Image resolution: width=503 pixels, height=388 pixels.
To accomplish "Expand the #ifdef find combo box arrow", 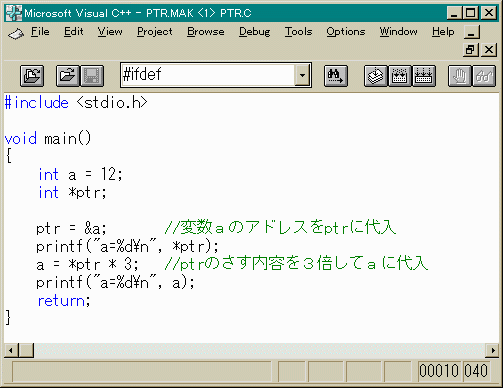I will (x=302, y=75).
